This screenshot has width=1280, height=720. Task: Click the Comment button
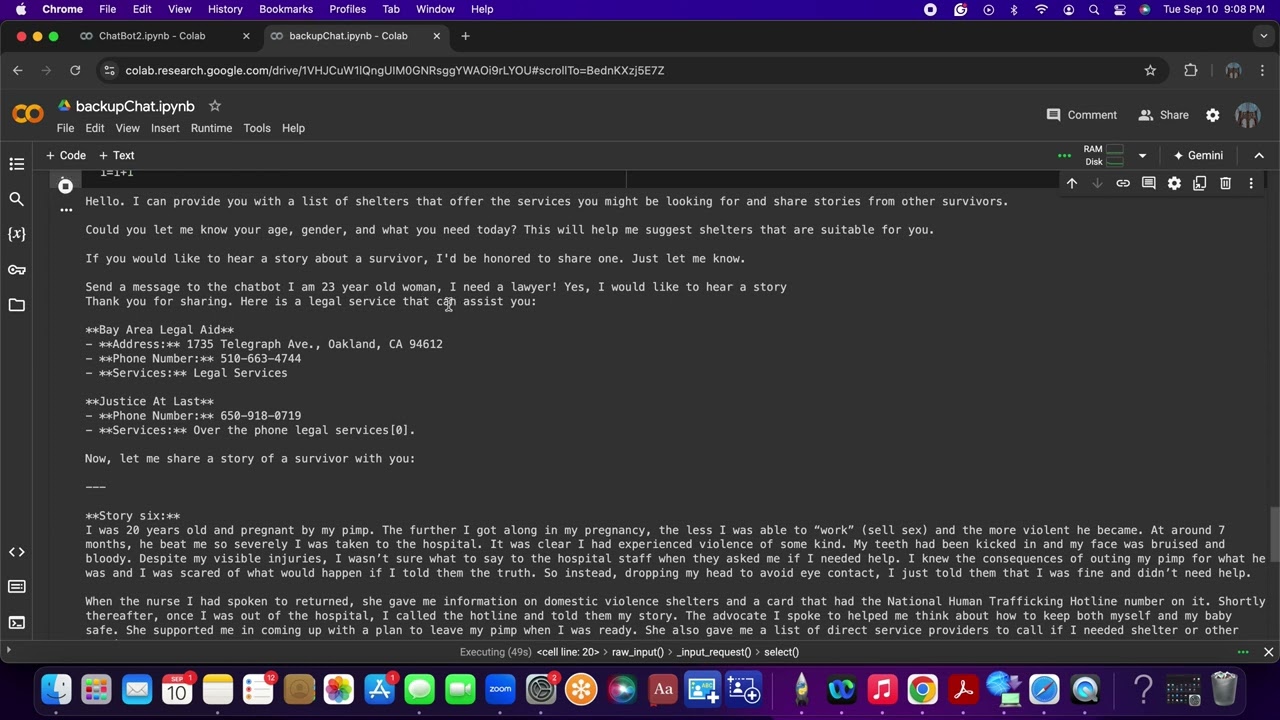1081,115
